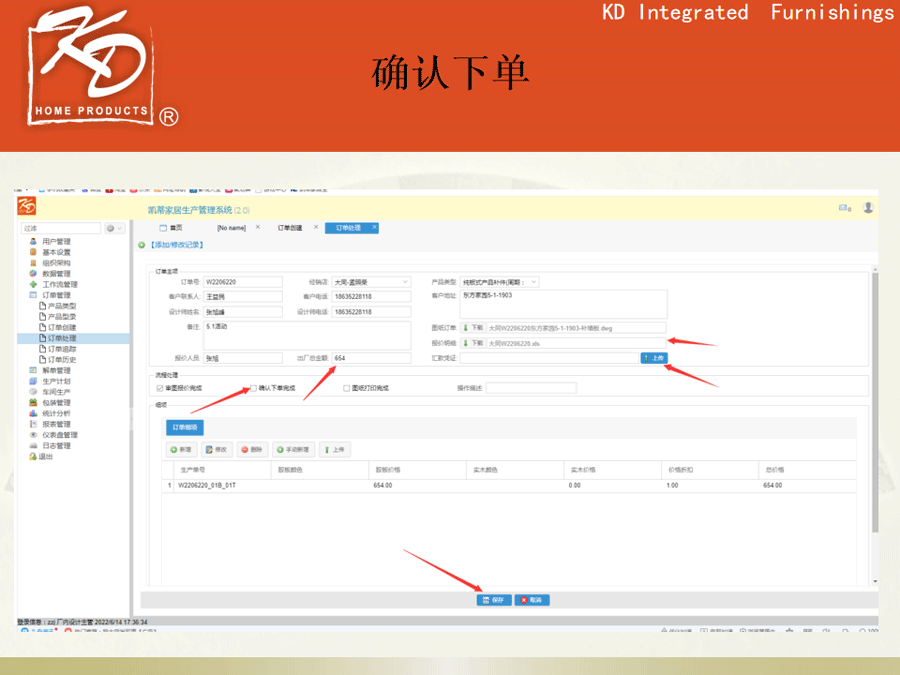Screen dimensions: 900x675
Task: Click the 出厂总金额 input field
Action: click(x=371, y=358)
